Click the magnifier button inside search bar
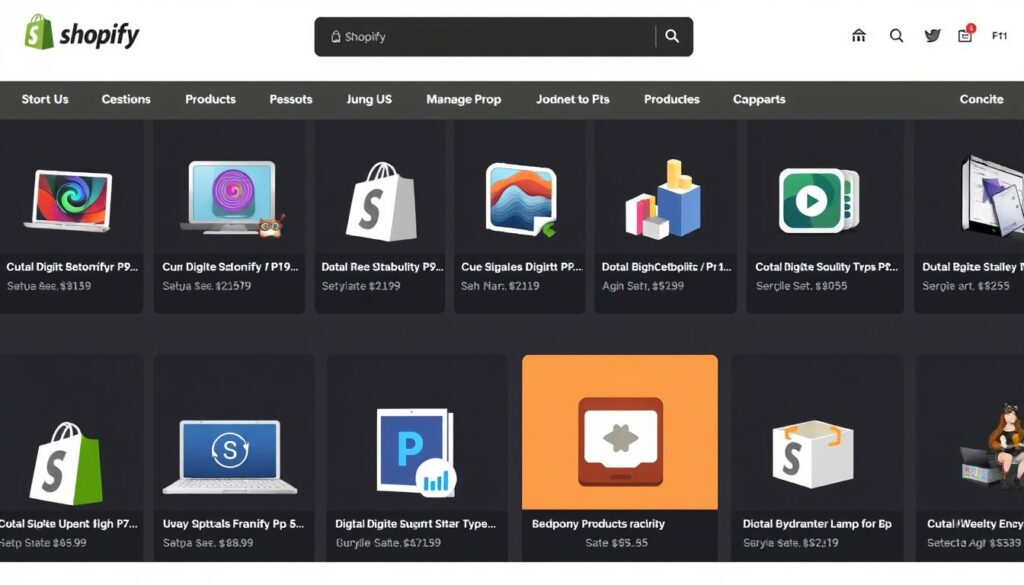Viewport: 1024px width, 585px height. [672, 36]
